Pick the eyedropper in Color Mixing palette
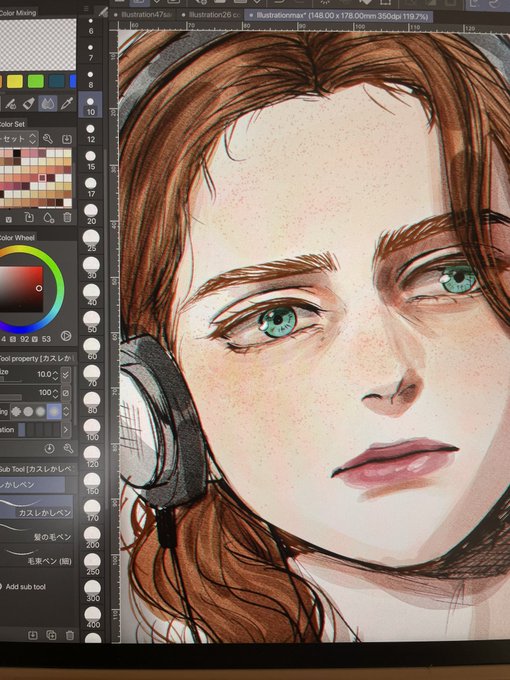Viewport: 510px width, 680px height. (67, 104)
